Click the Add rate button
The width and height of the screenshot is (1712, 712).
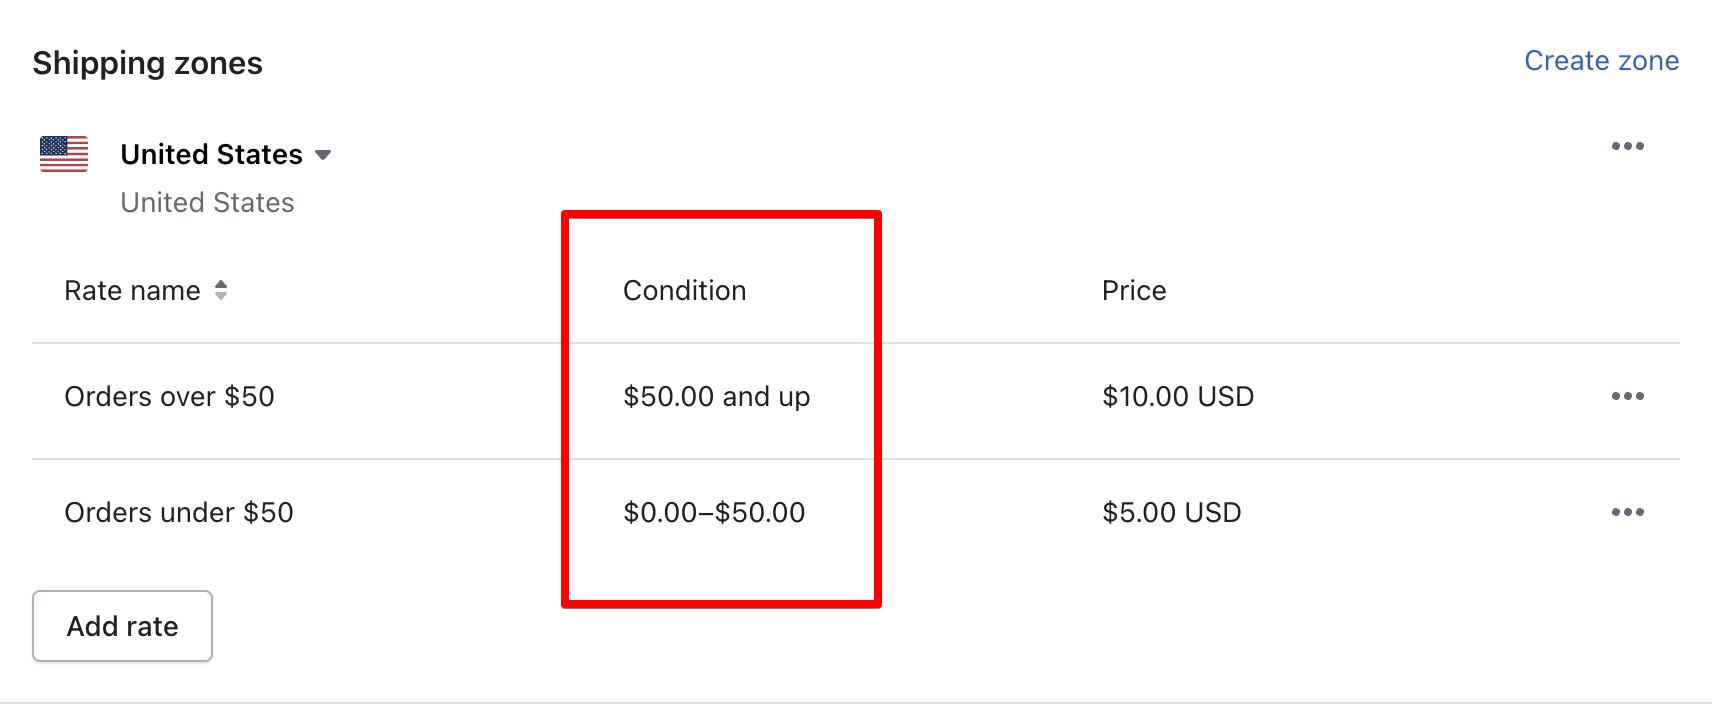[x=122, y=626]
